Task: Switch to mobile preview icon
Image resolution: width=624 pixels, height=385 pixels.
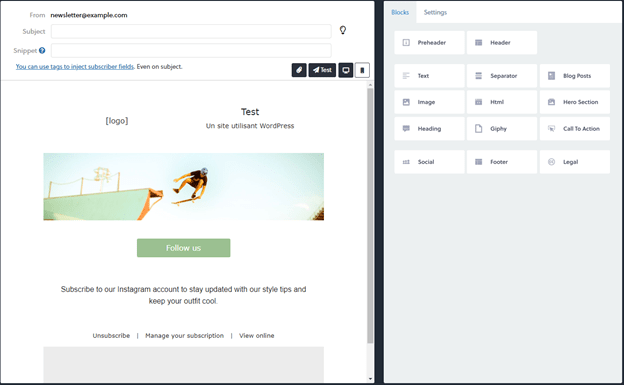Action: (362, 70)
